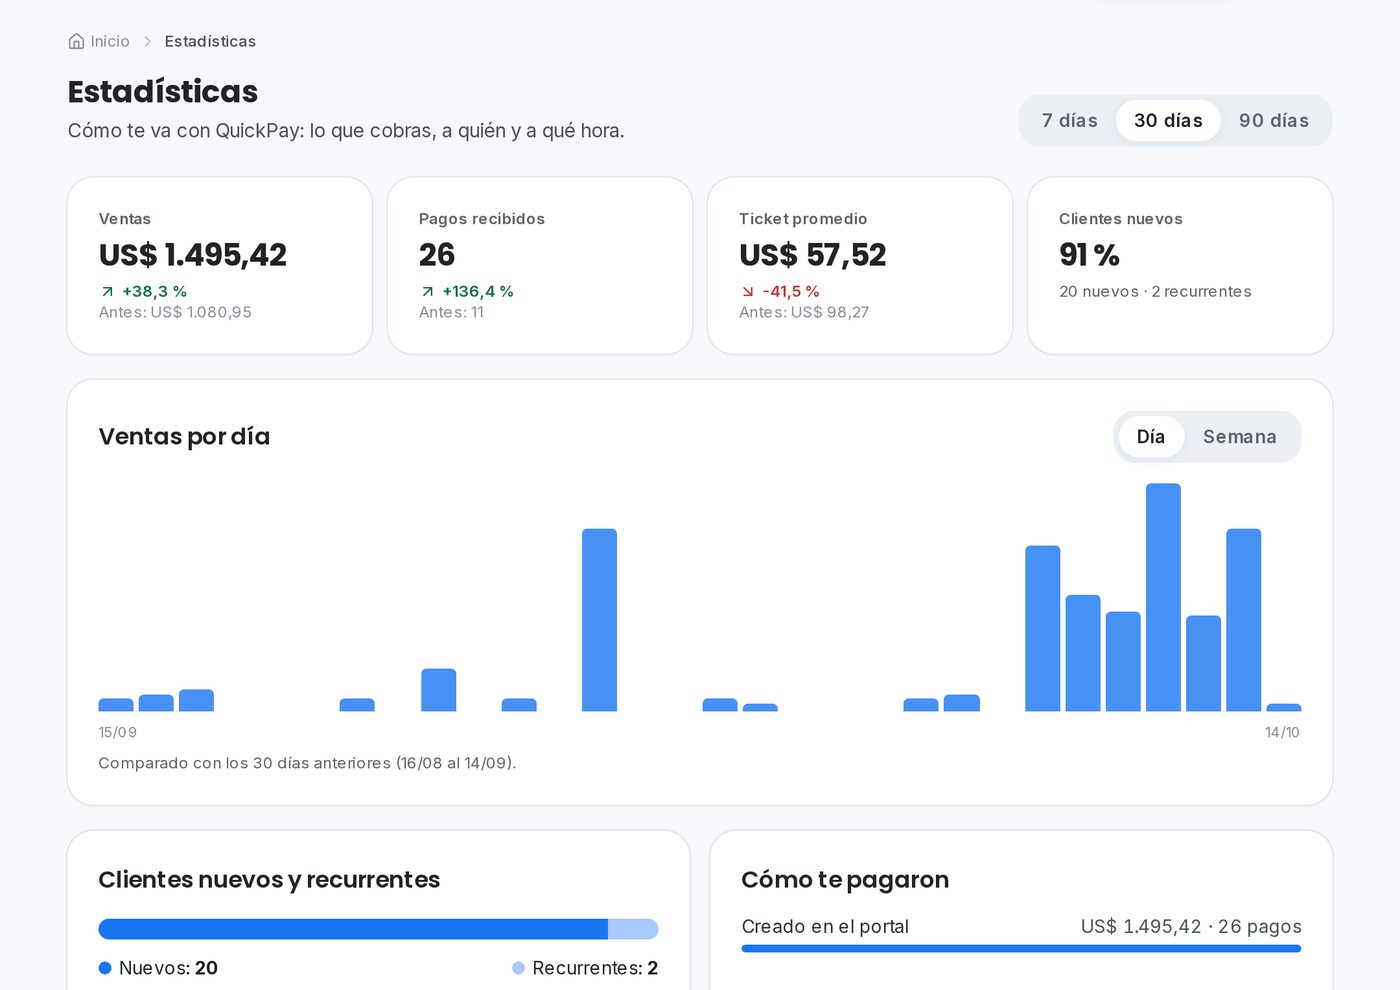Click the home icon in the breadcrumb
The image size is (1400, 990).
(x=76, y=41)
